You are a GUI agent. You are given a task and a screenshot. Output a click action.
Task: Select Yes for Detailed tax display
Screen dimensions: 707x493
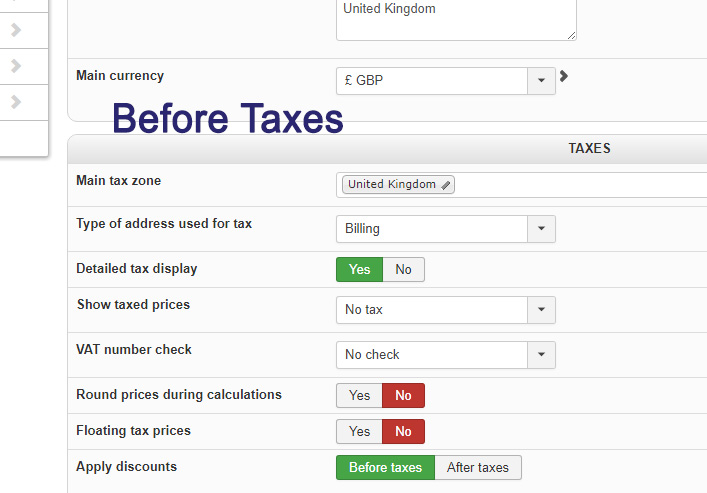click(359, 269)
